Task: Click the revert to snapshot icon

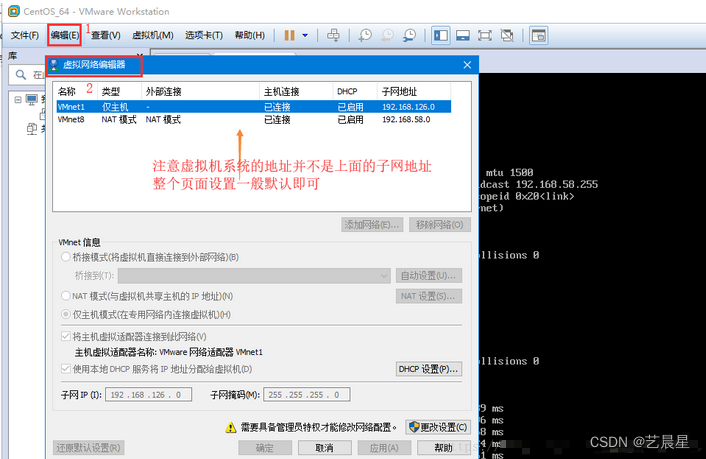Action: (x=387, y=35)
